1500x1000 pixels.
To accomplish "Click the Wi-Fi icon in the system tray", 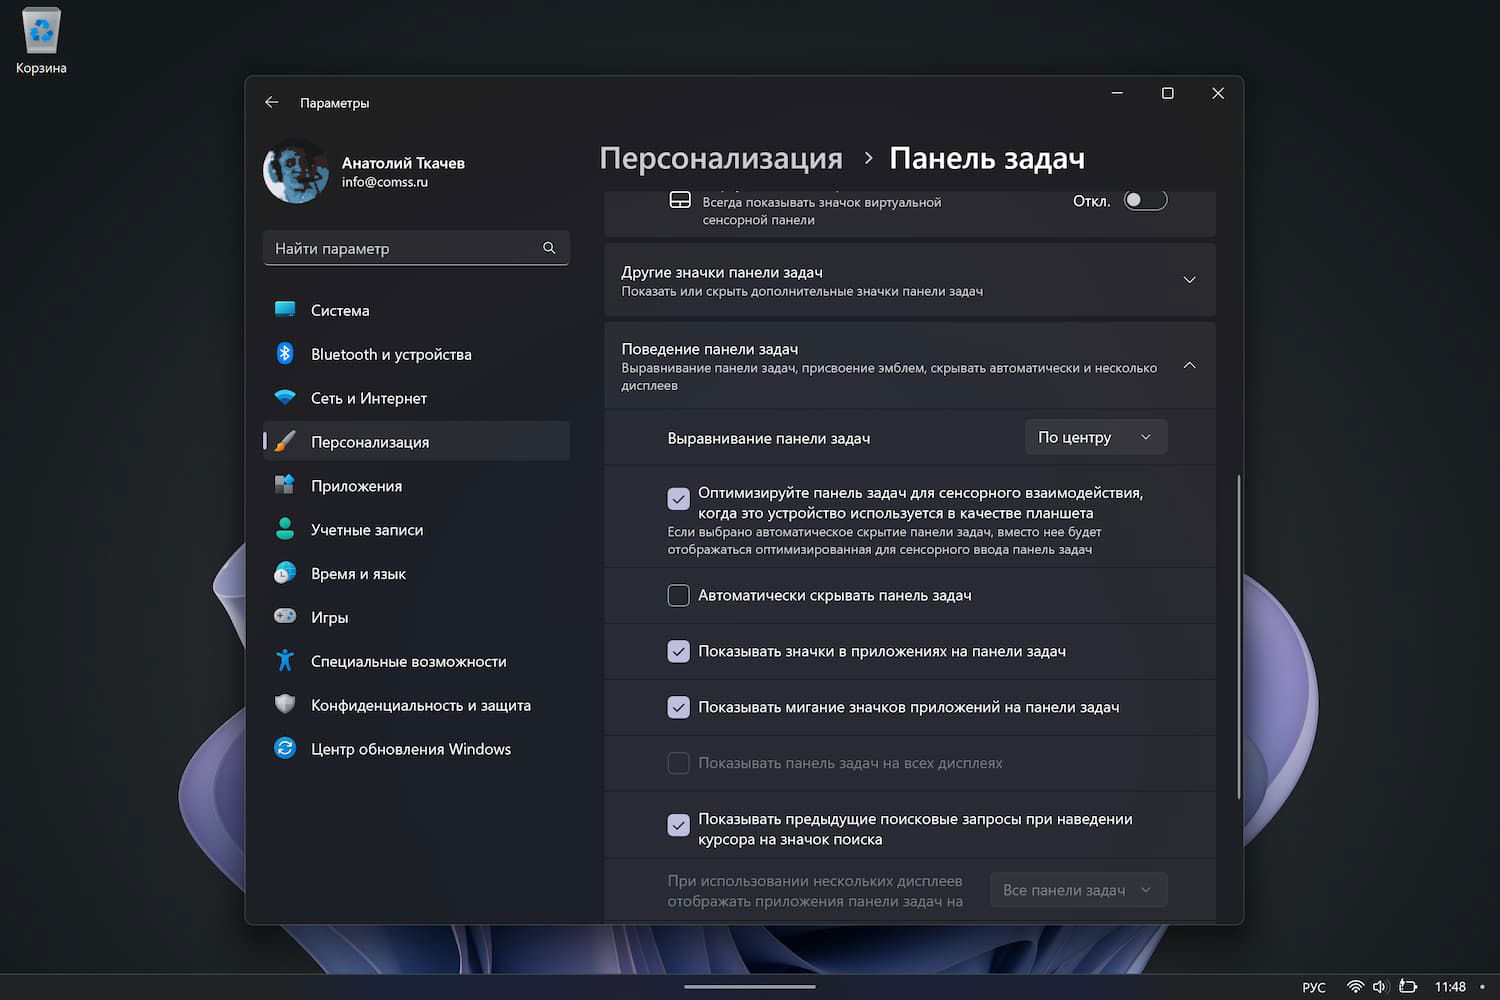I will pos(1356,987).
